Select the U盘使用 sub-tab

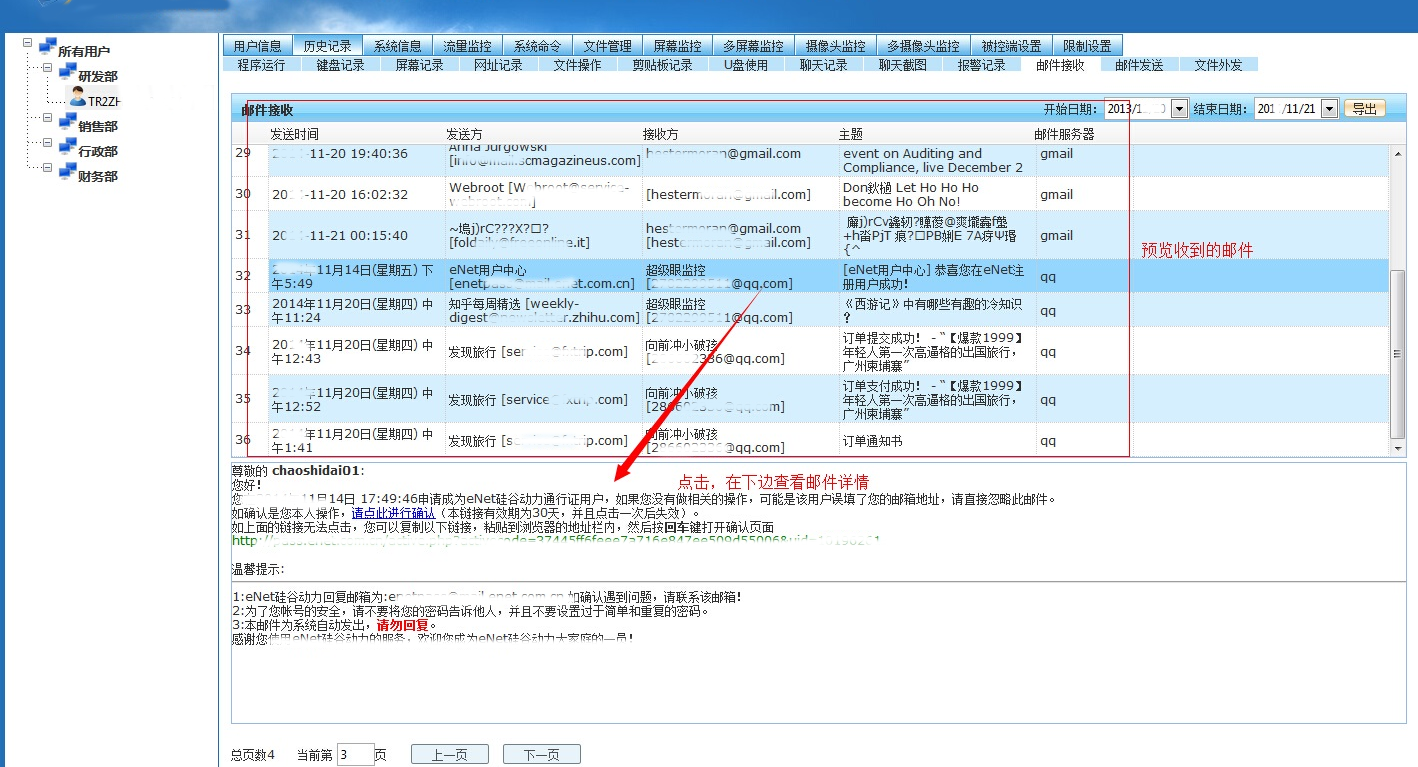746,64
